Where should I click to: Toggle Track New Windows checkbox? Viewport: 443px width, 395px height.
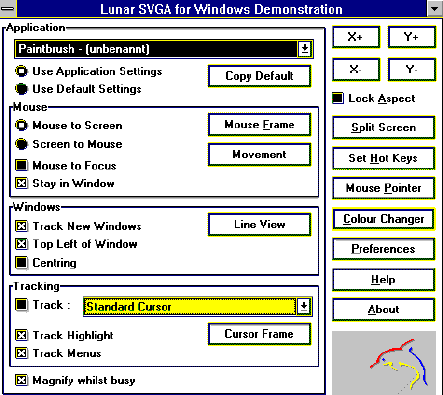point(22,226)
